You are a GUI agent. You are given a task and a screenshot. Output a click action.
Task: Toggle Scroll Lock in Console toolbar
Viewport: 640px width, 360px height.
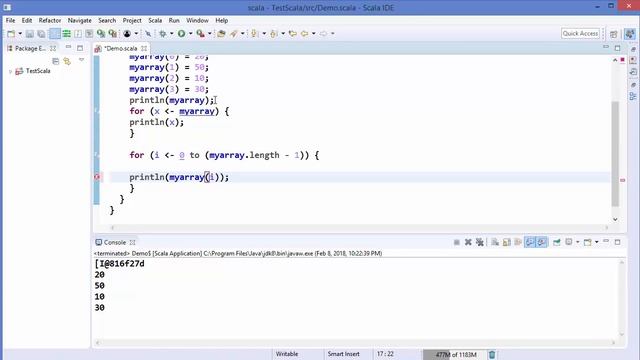507,242
